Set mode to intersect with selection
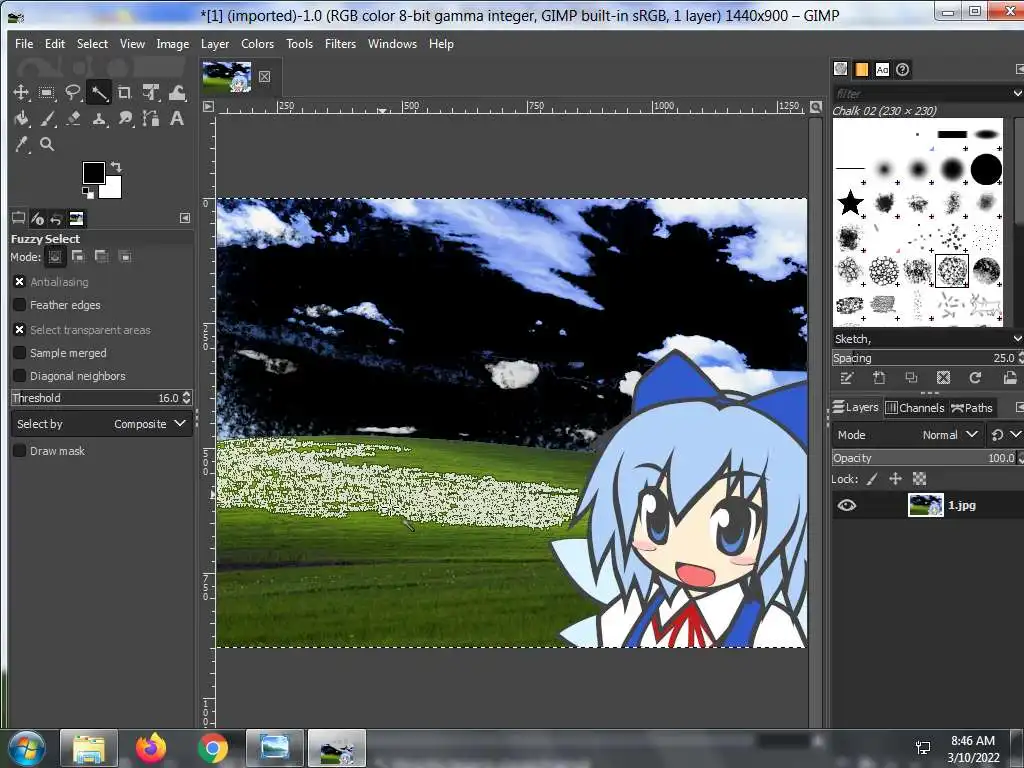 point(125,257)
